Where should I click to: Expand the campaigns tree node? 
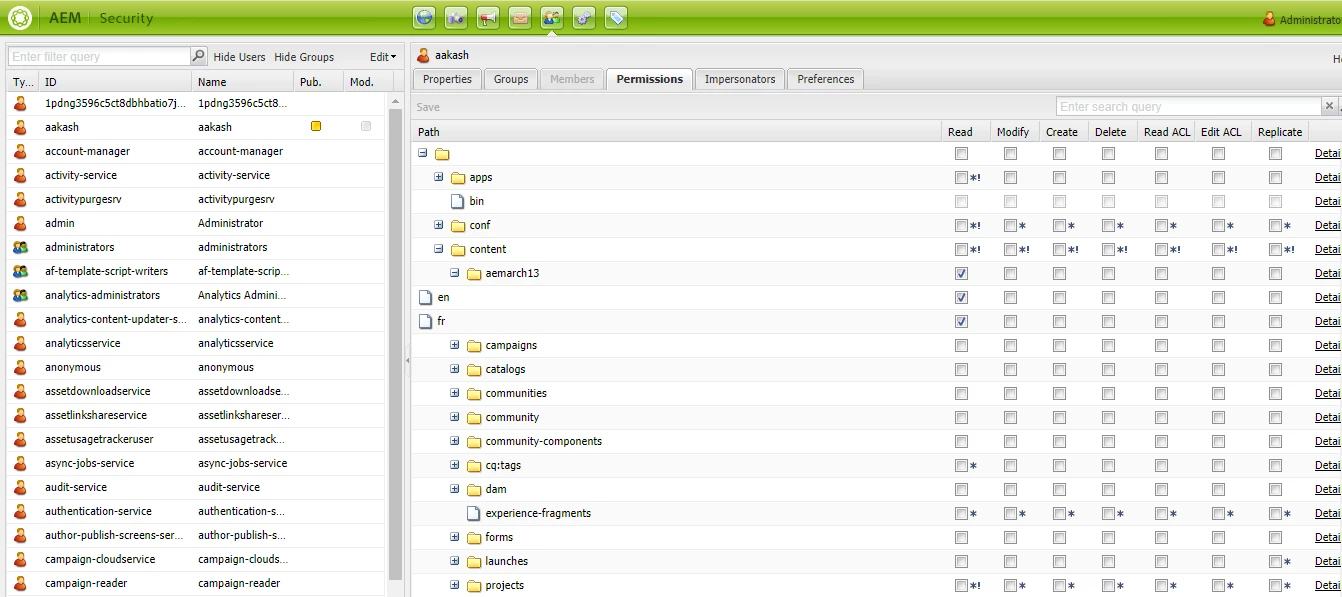(454, 345)
